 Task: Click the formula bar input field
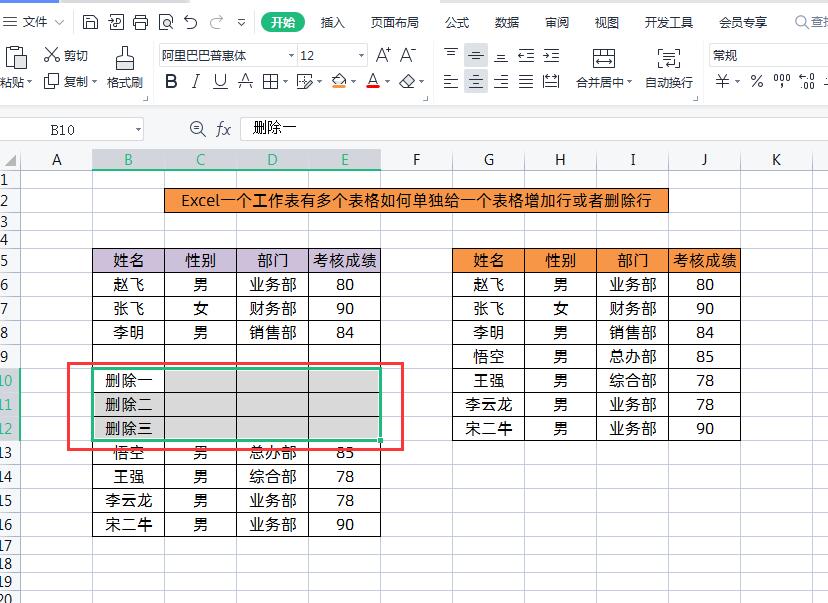pyautogui.click(x=533, y=129)
